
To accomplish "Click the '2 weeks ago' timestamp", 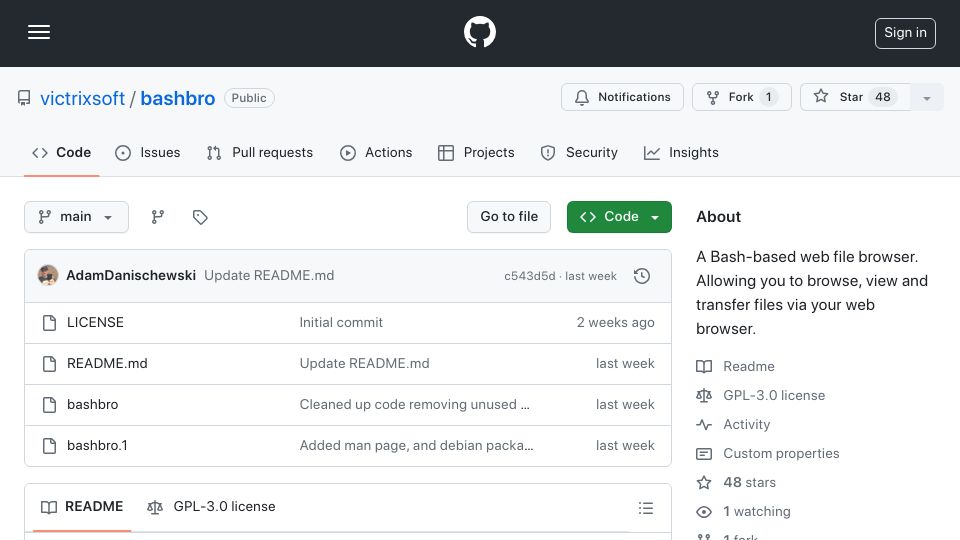I will click(x=615, y=323).
